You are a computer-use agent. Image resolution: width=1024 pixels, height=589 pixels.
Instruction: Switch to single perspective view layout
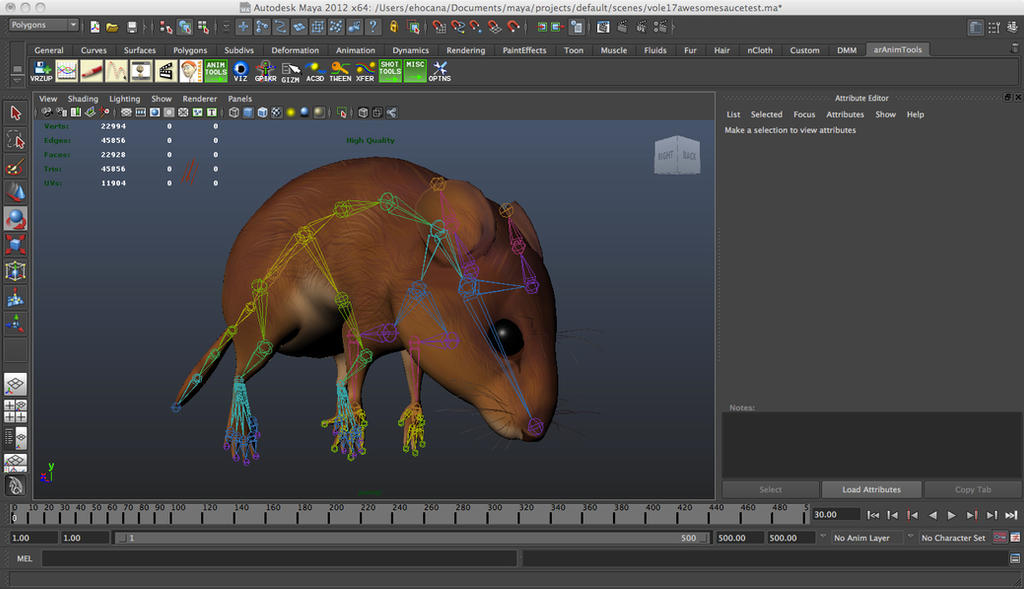coord(16,384)
